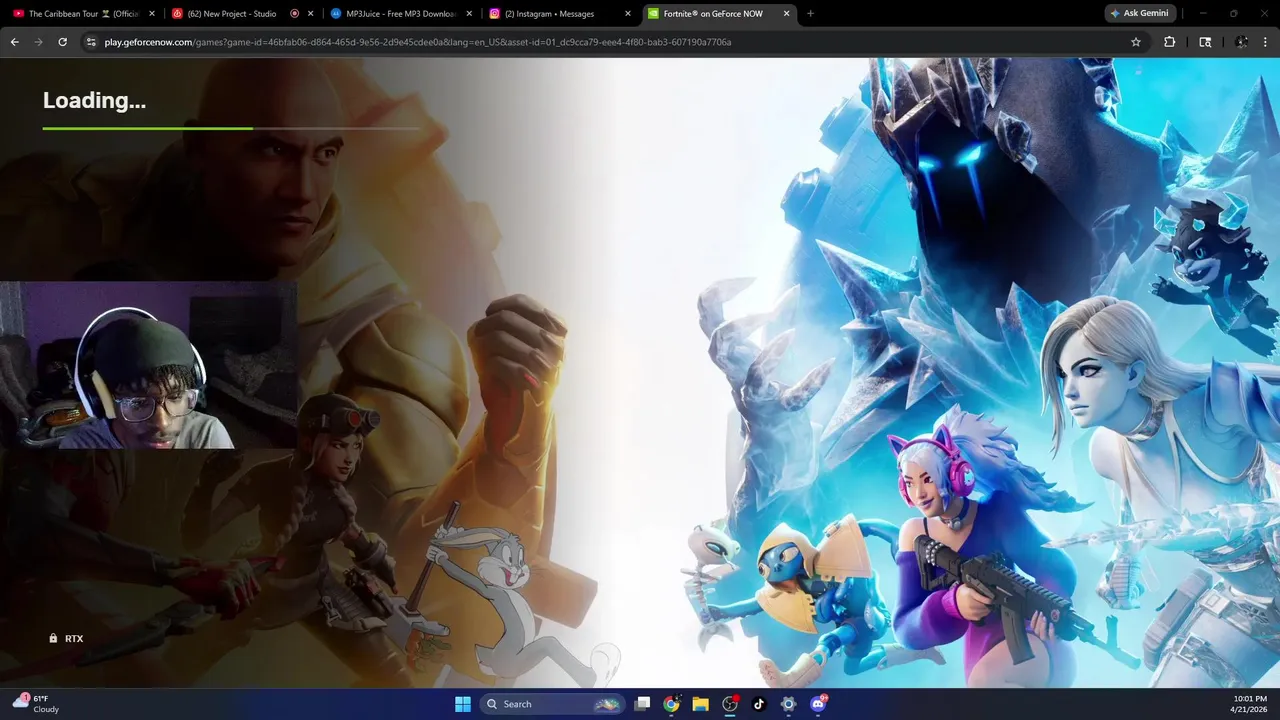Open the Chrome profile avatar
The height and width of the screenshot is (720, 1280).
(x=1241, y=42)
